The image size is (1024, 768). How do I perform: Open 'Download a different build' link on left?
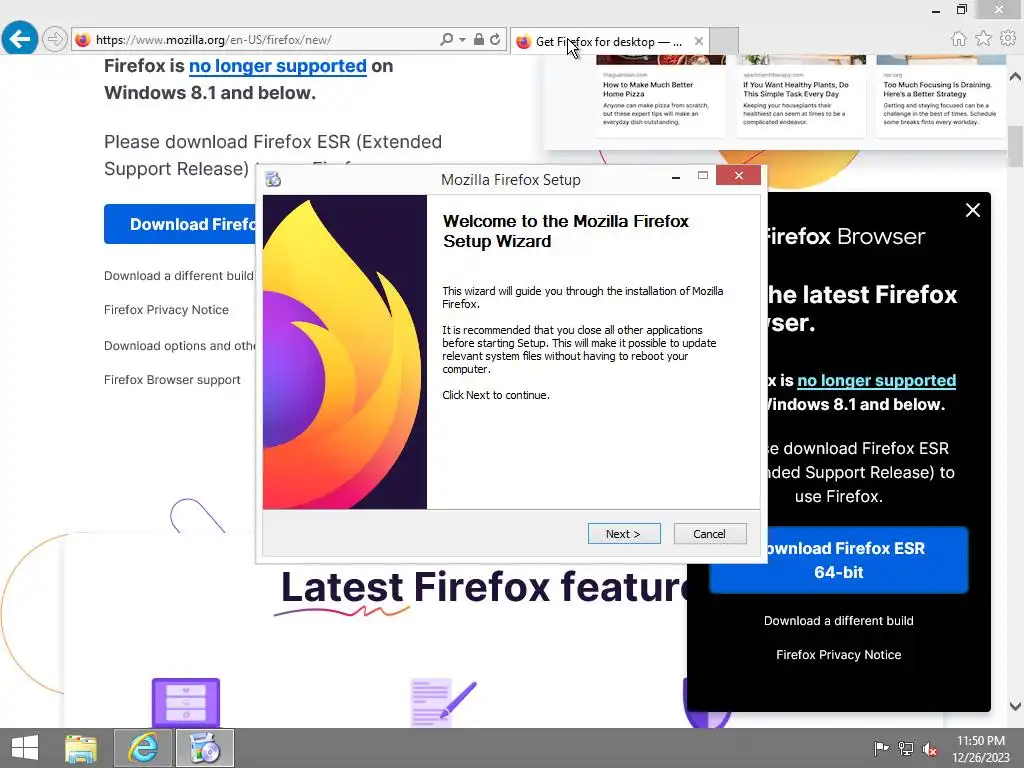pos(179,276)
